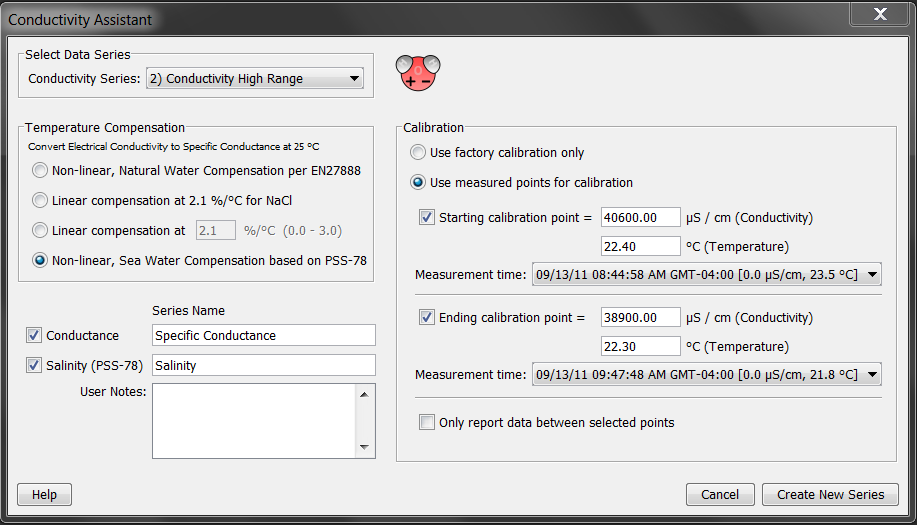Click the User Notes scrollbar down arrow
Viewport: 917px width, 525px height.
[x=364, y=447]
